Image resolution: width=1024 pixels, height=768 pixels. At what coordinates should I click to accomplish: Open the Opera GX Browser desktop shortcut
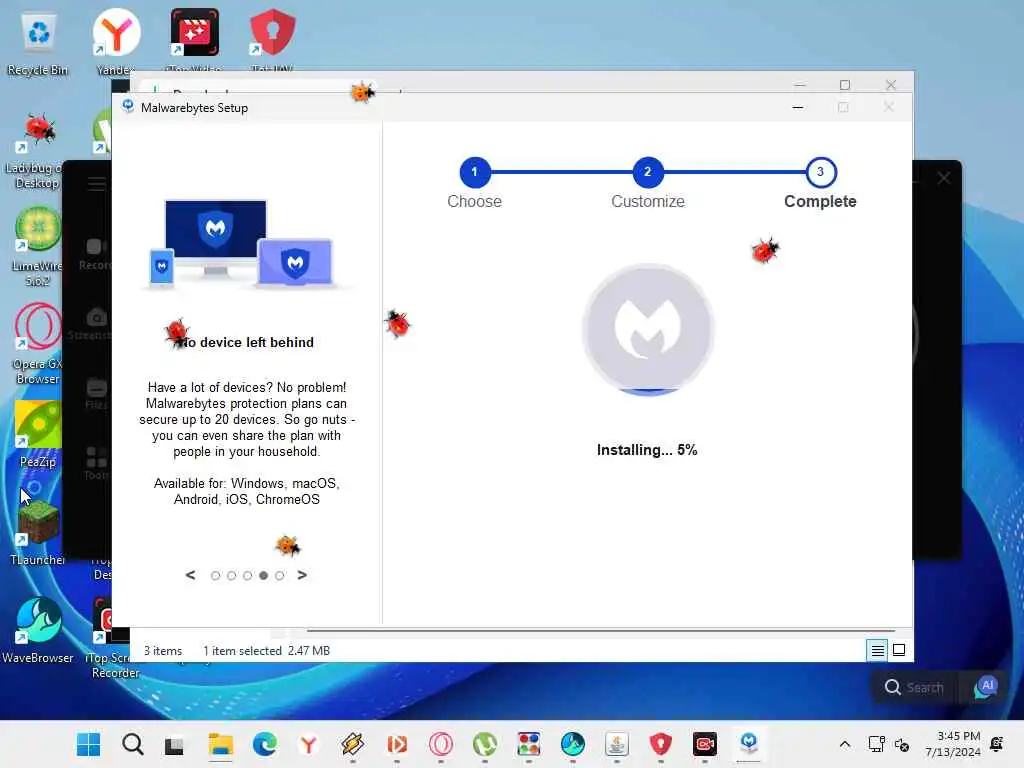tap(37, 344)
